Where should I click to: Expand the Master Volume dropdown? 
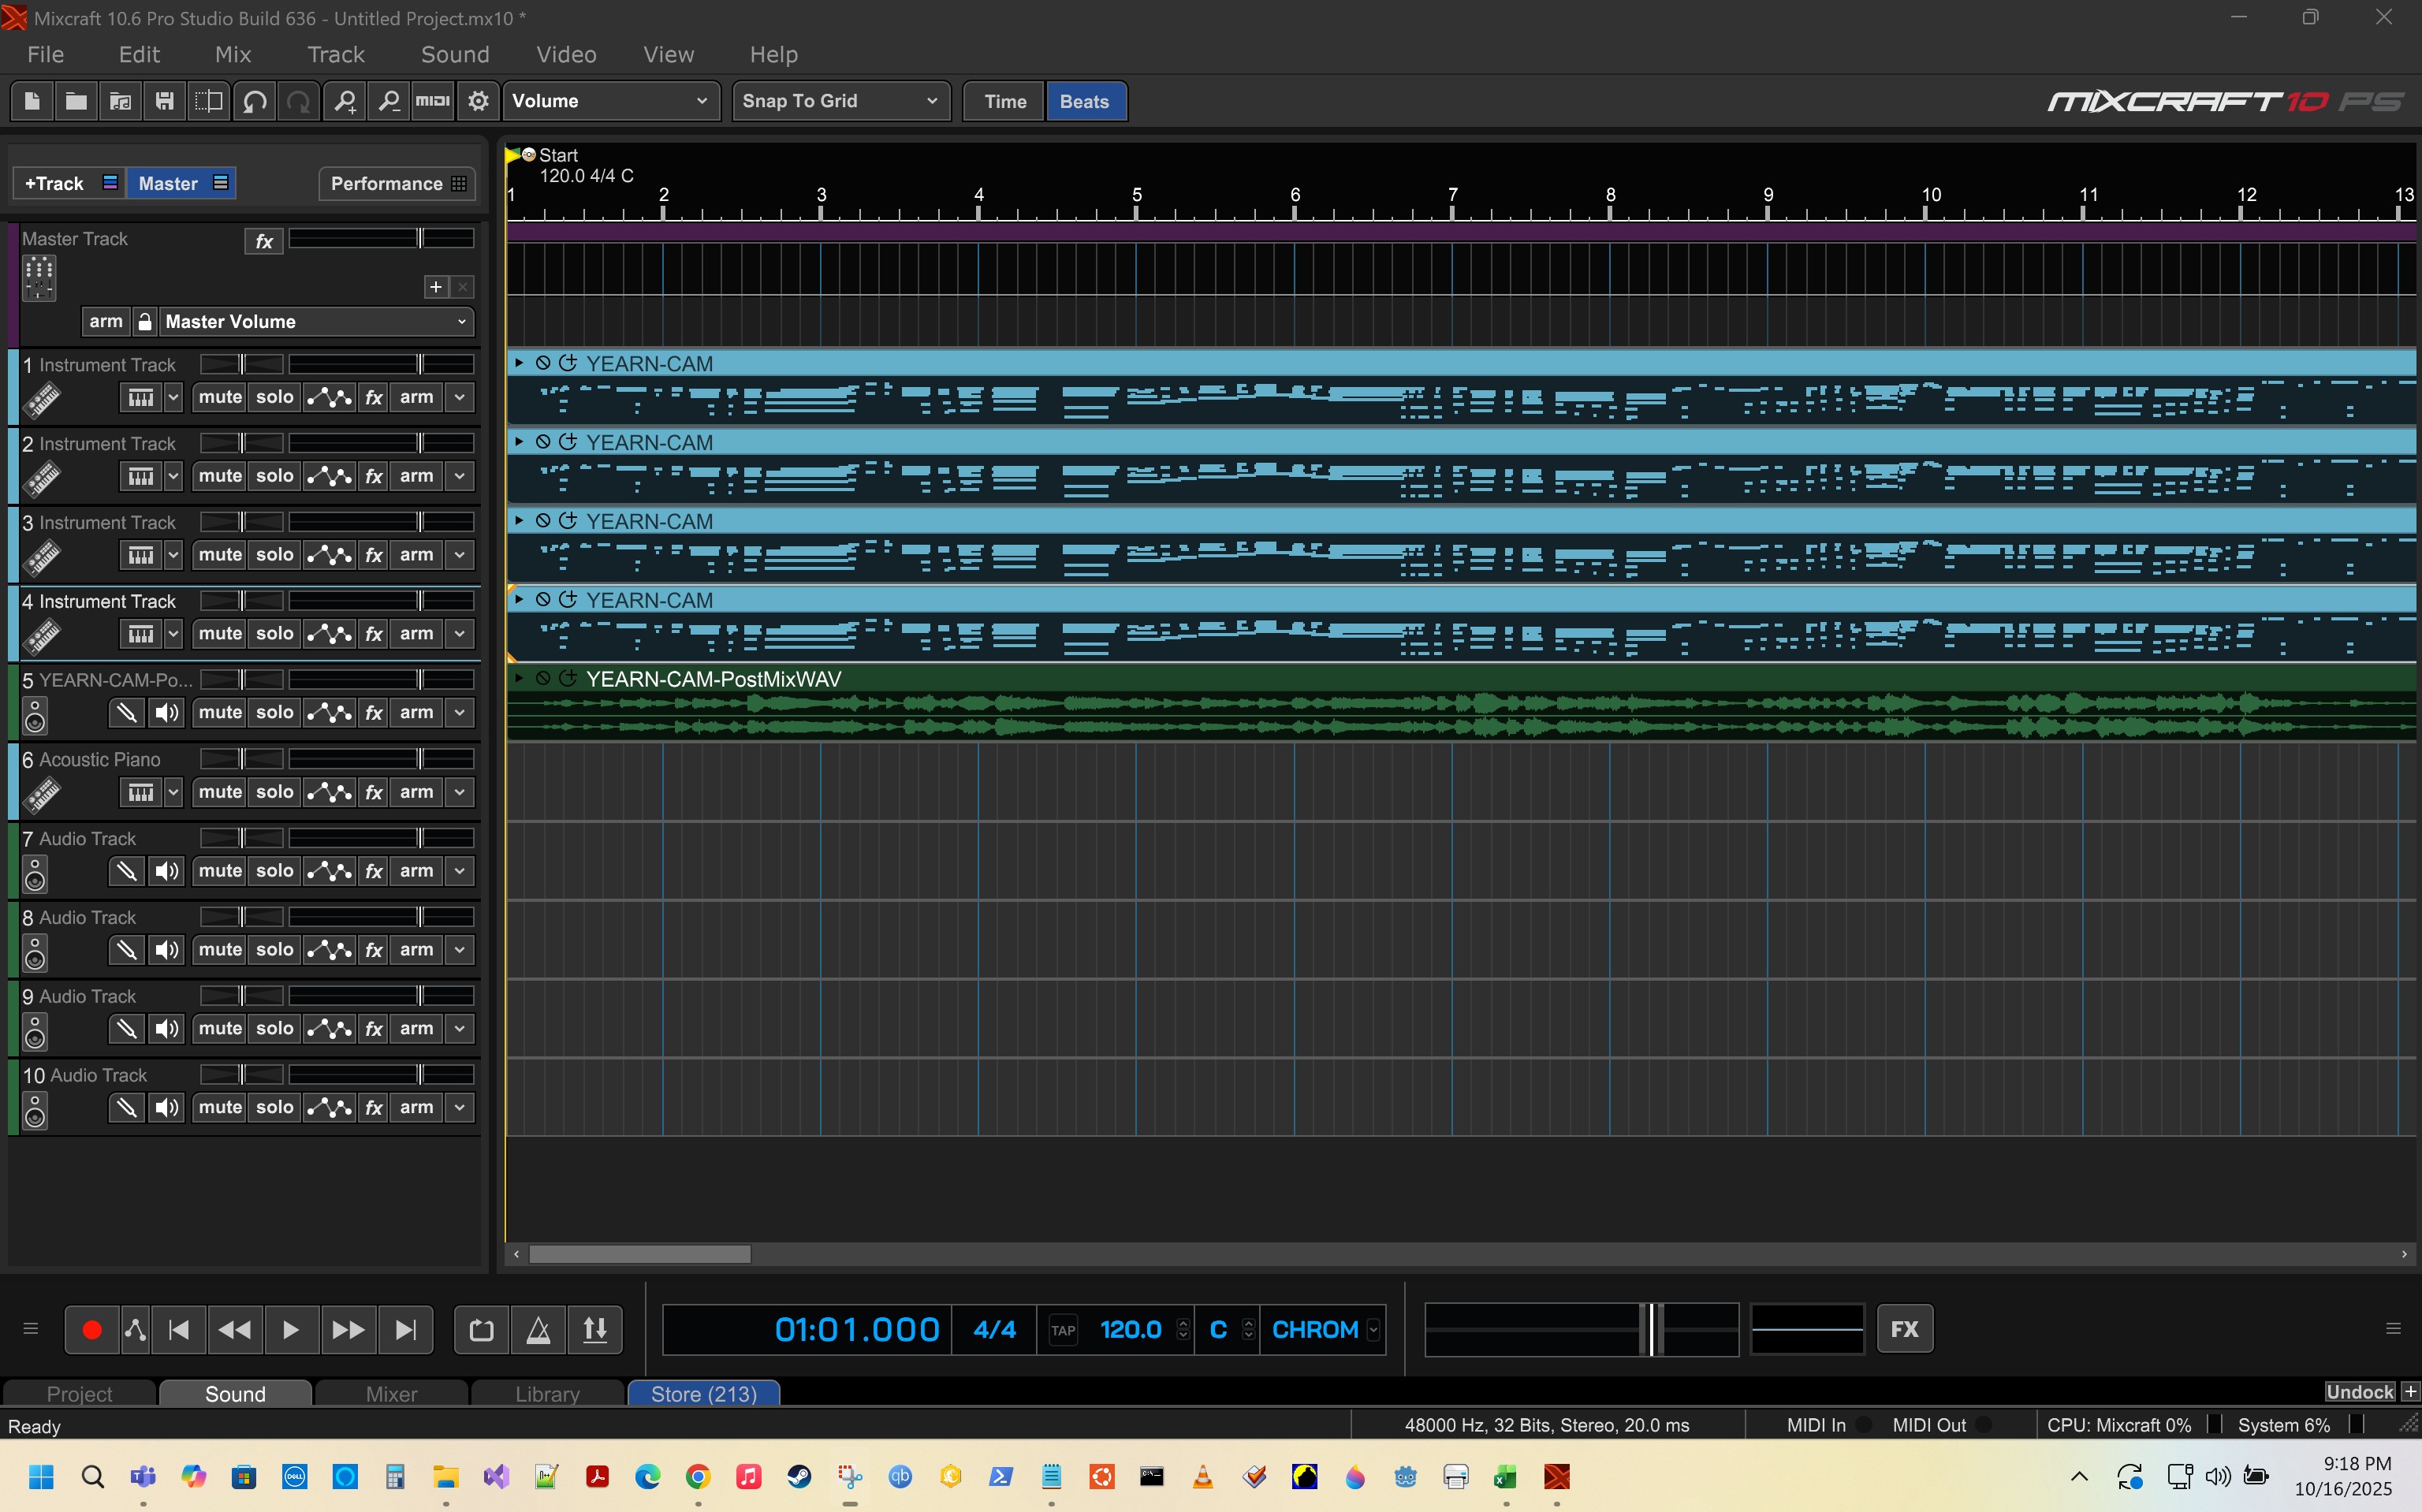461,322
